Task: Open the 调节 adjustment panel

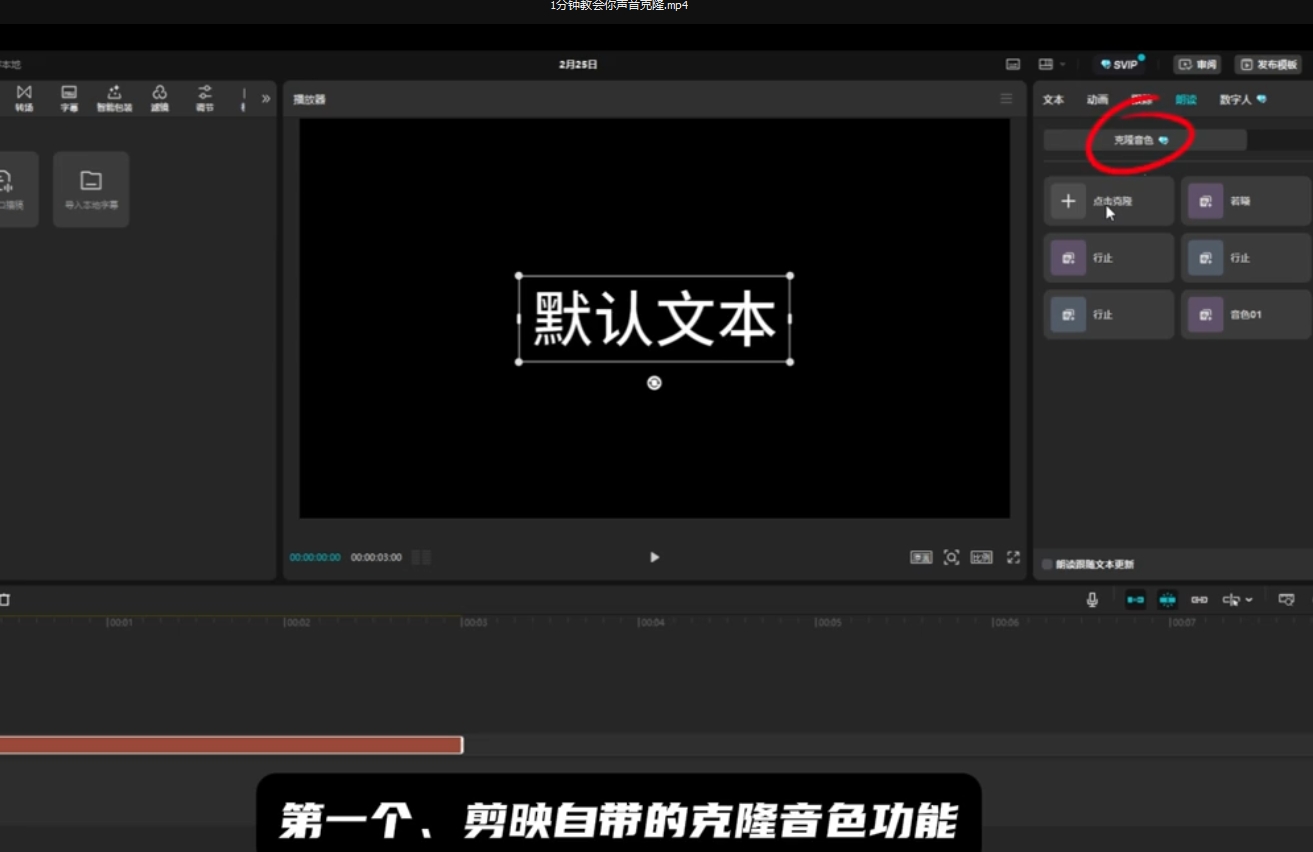Action: [205, 97]
